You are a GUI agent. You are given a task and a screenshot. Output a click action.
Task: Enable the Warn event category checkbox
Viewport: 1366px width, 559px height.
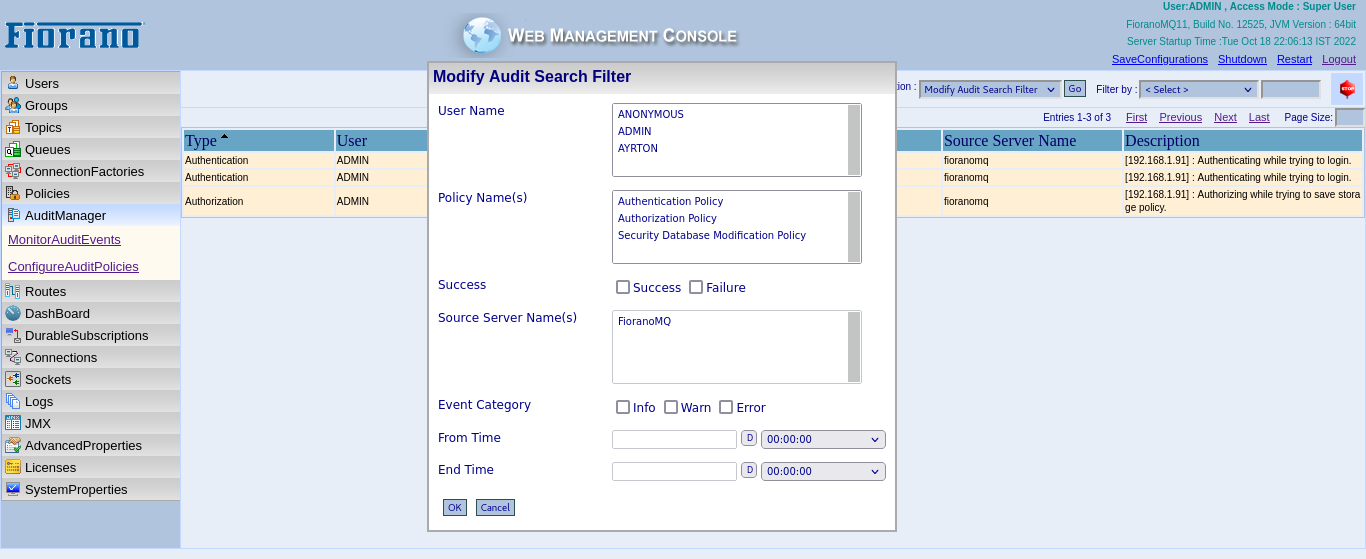point(671,407)
